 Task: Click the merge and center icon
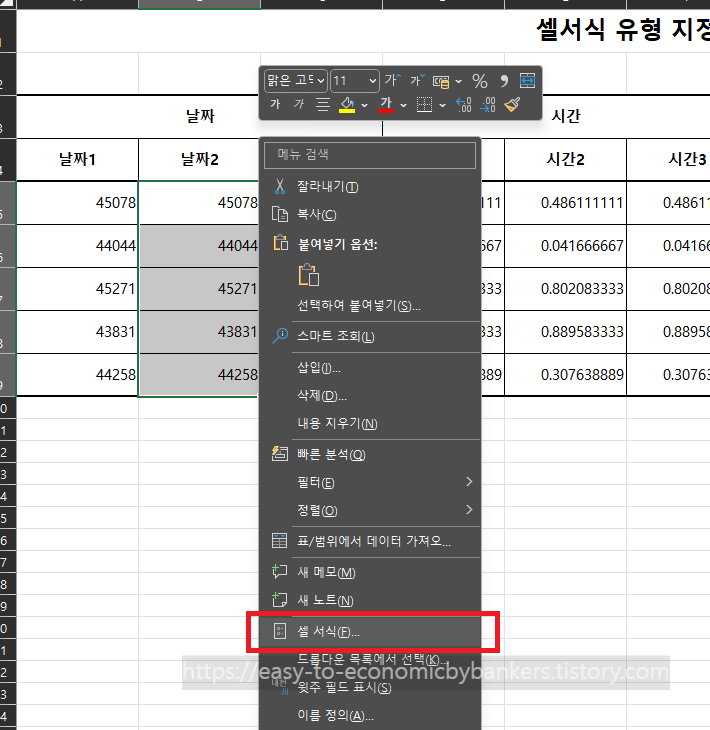(x=527, y=81)
